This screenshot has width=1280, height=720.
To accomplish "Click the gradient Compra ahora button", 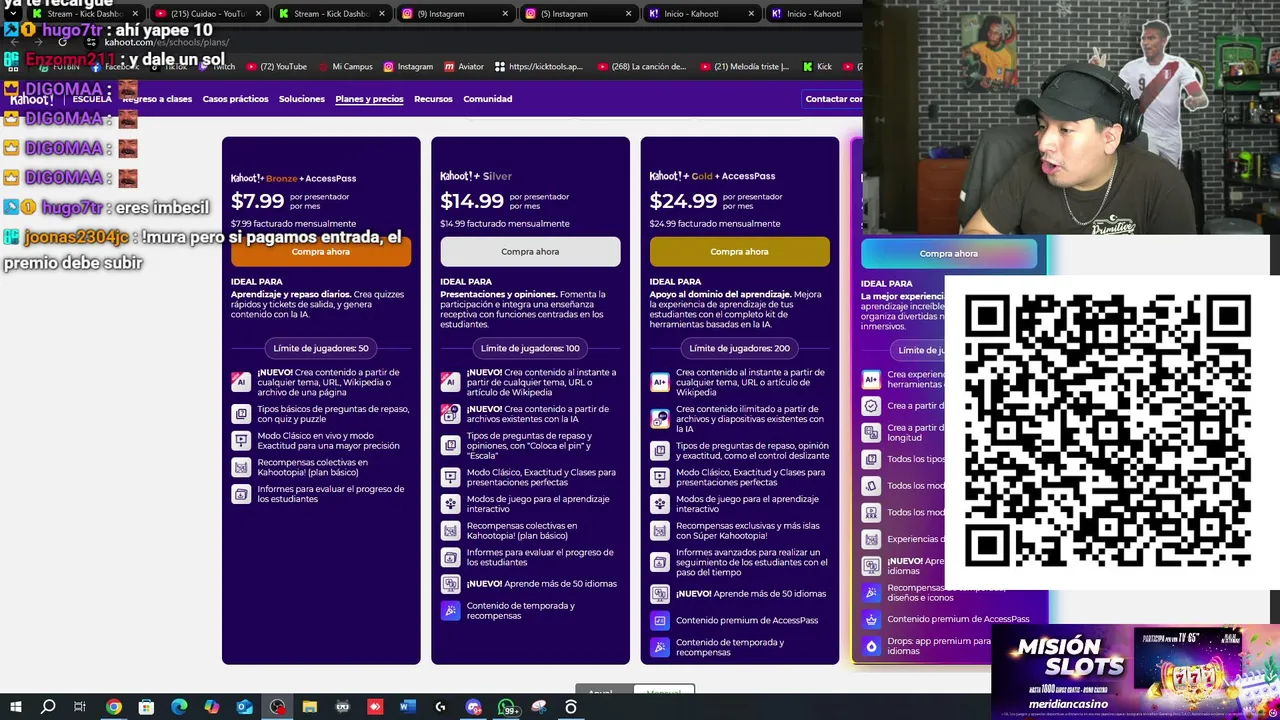I will tap(949, 254).
